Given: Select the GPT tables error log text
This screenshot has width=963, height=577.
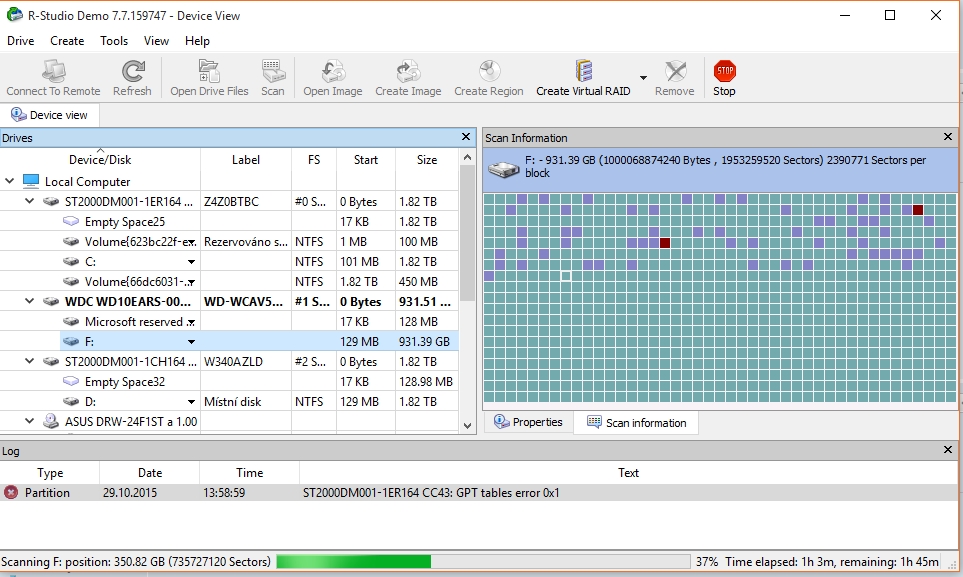Looking at the screenshot, I should [431, 493].
